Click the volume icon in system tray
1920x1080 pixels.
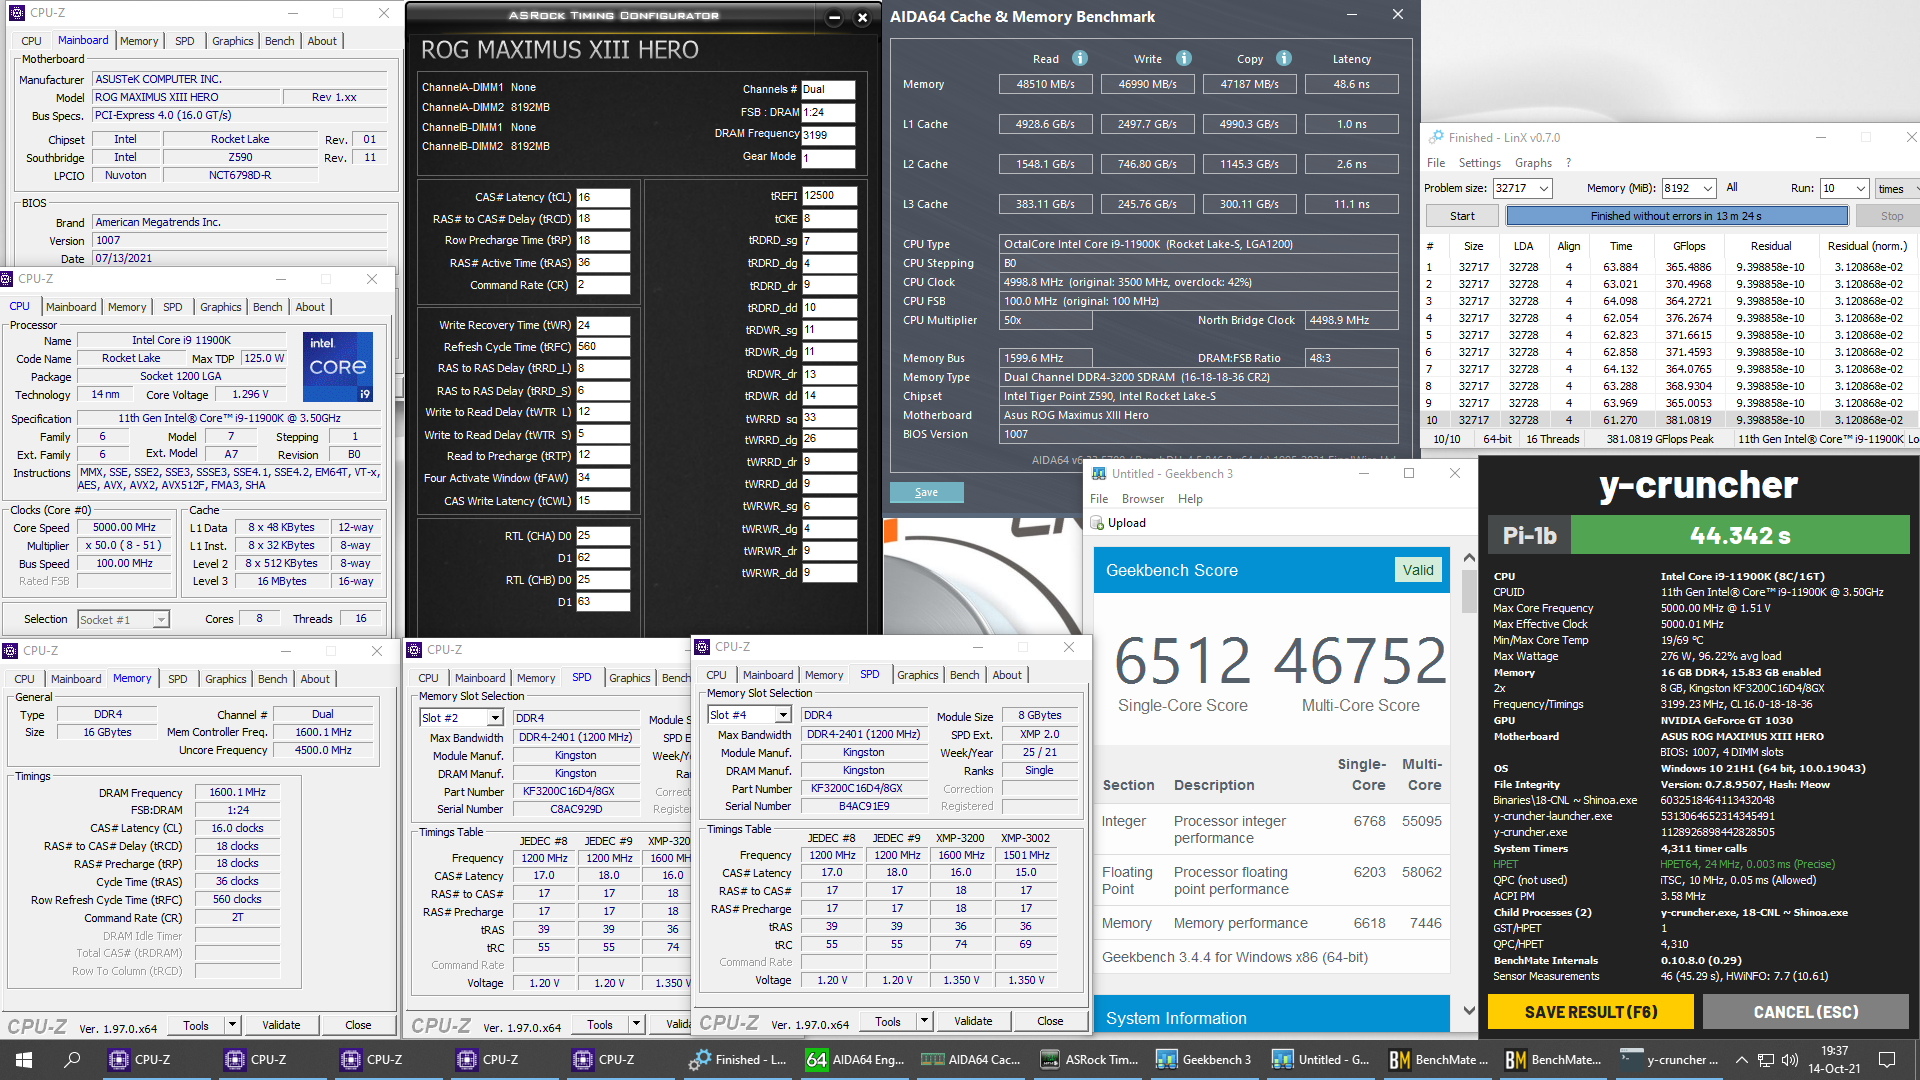(x=1789, y=1059)
